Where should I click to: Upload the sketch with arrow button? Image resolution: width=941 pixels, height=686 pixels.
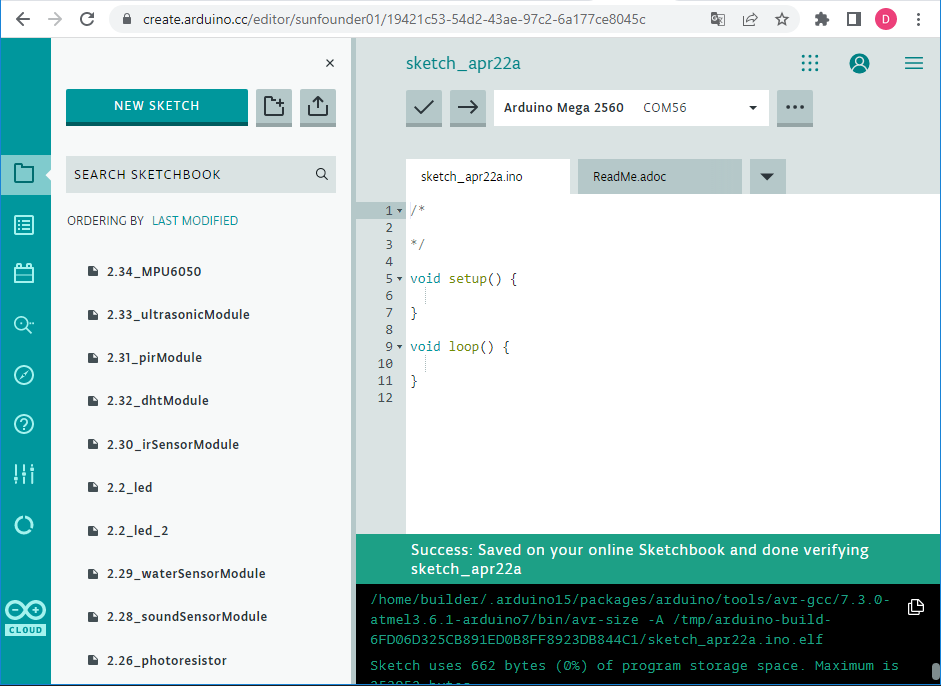tap(467, 108)
